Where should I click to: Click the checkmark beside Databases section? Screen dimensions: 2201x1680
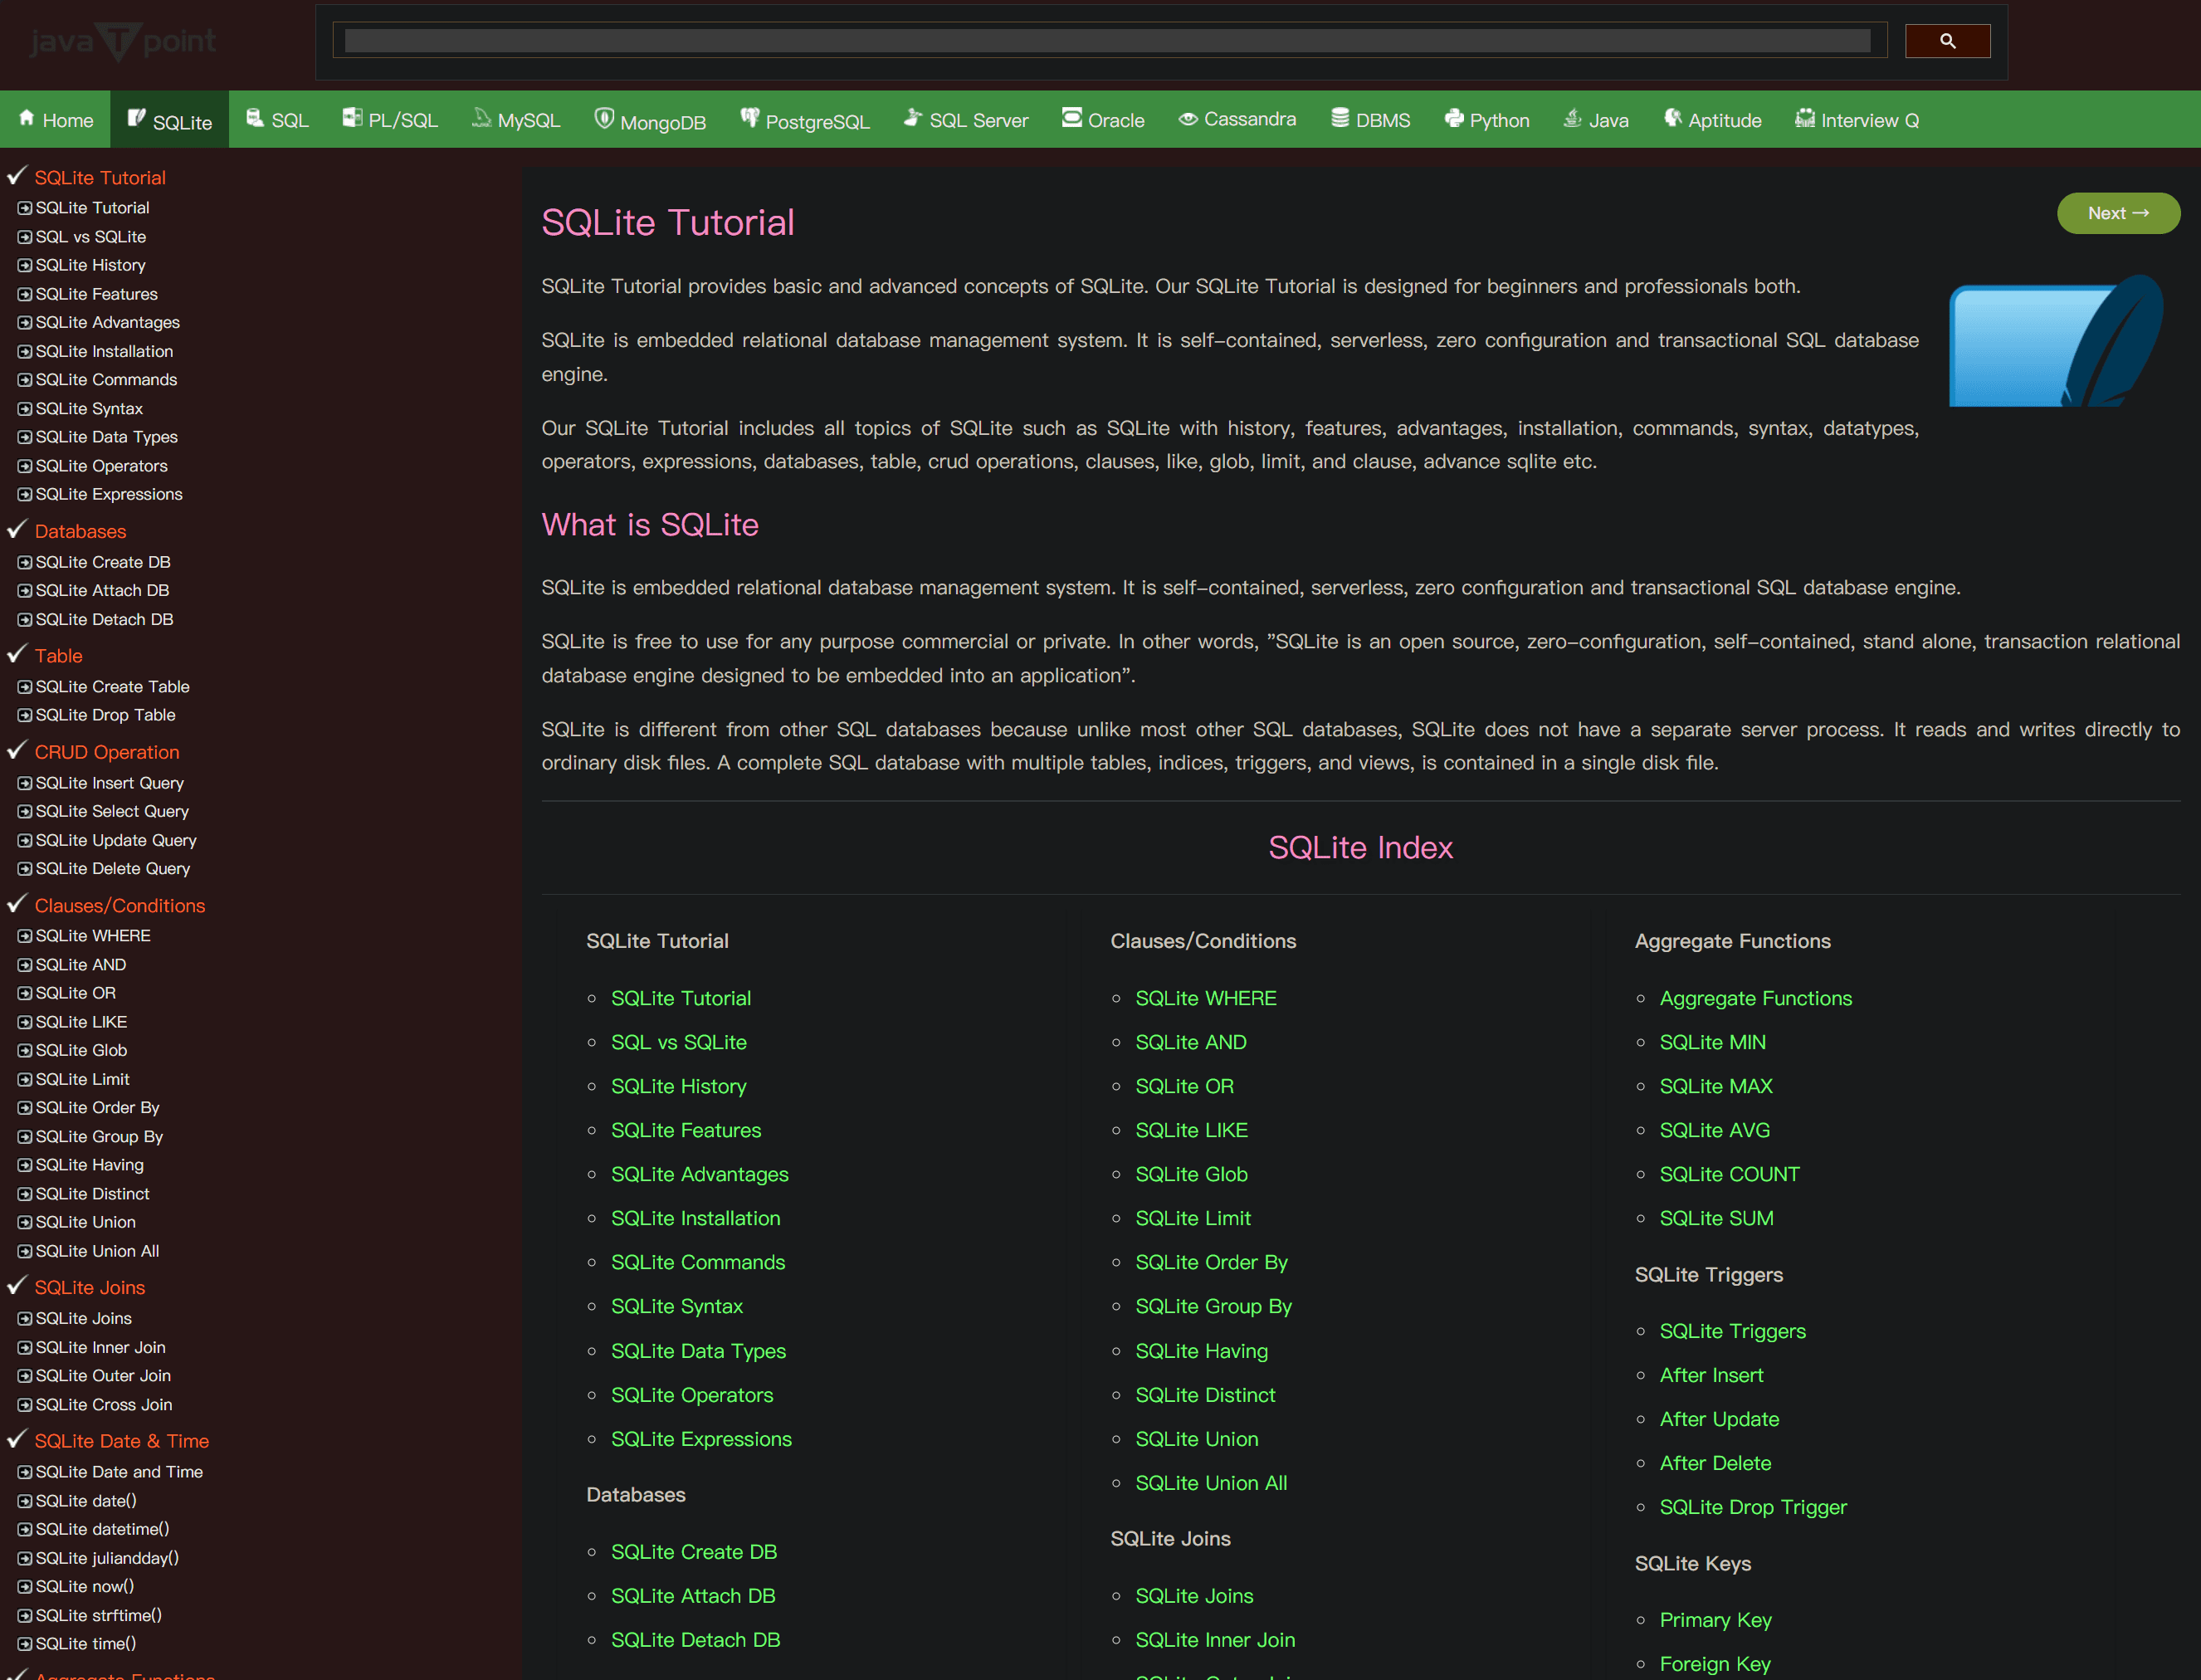tap(17, 529)
